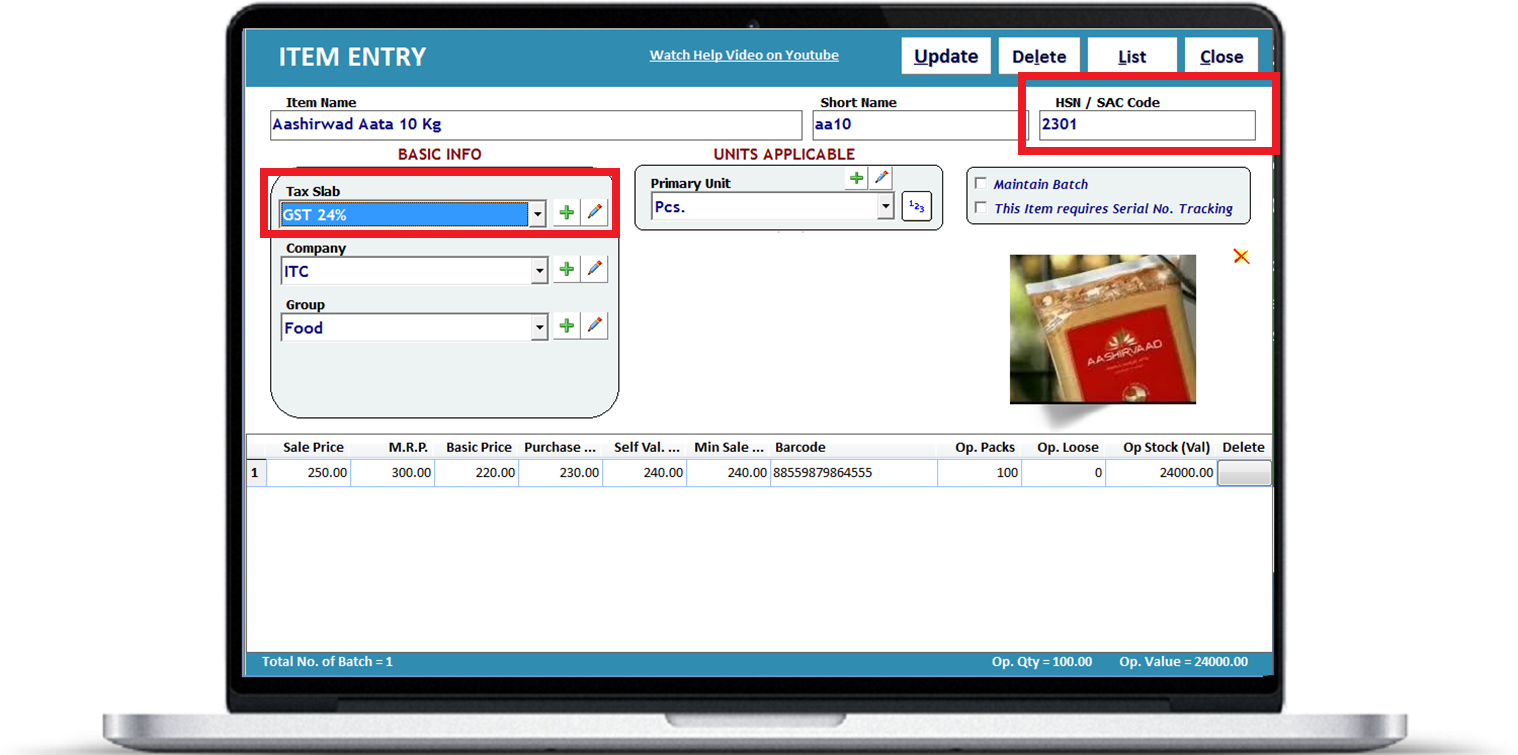
Task: Select Basic Price cell 220.00
Action: (476, 473)
